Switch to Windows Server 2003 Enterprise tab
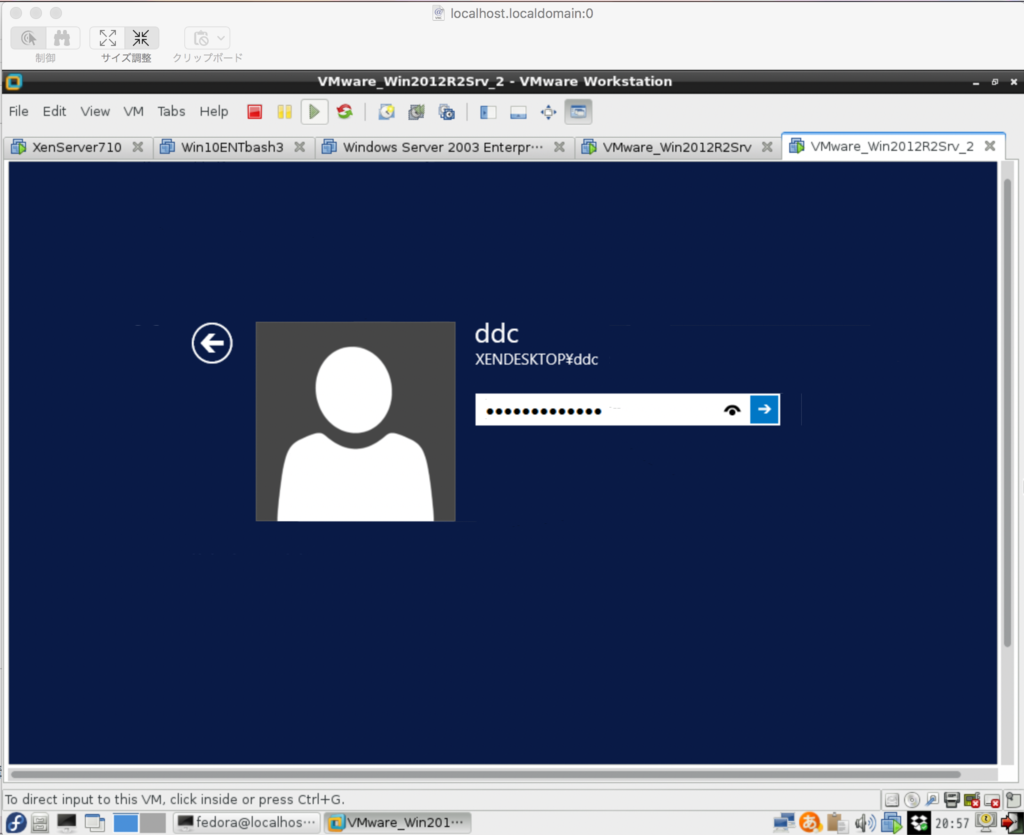Image resolution: width=1024 pixels, height=835 pixels. [x=443, y=147]
